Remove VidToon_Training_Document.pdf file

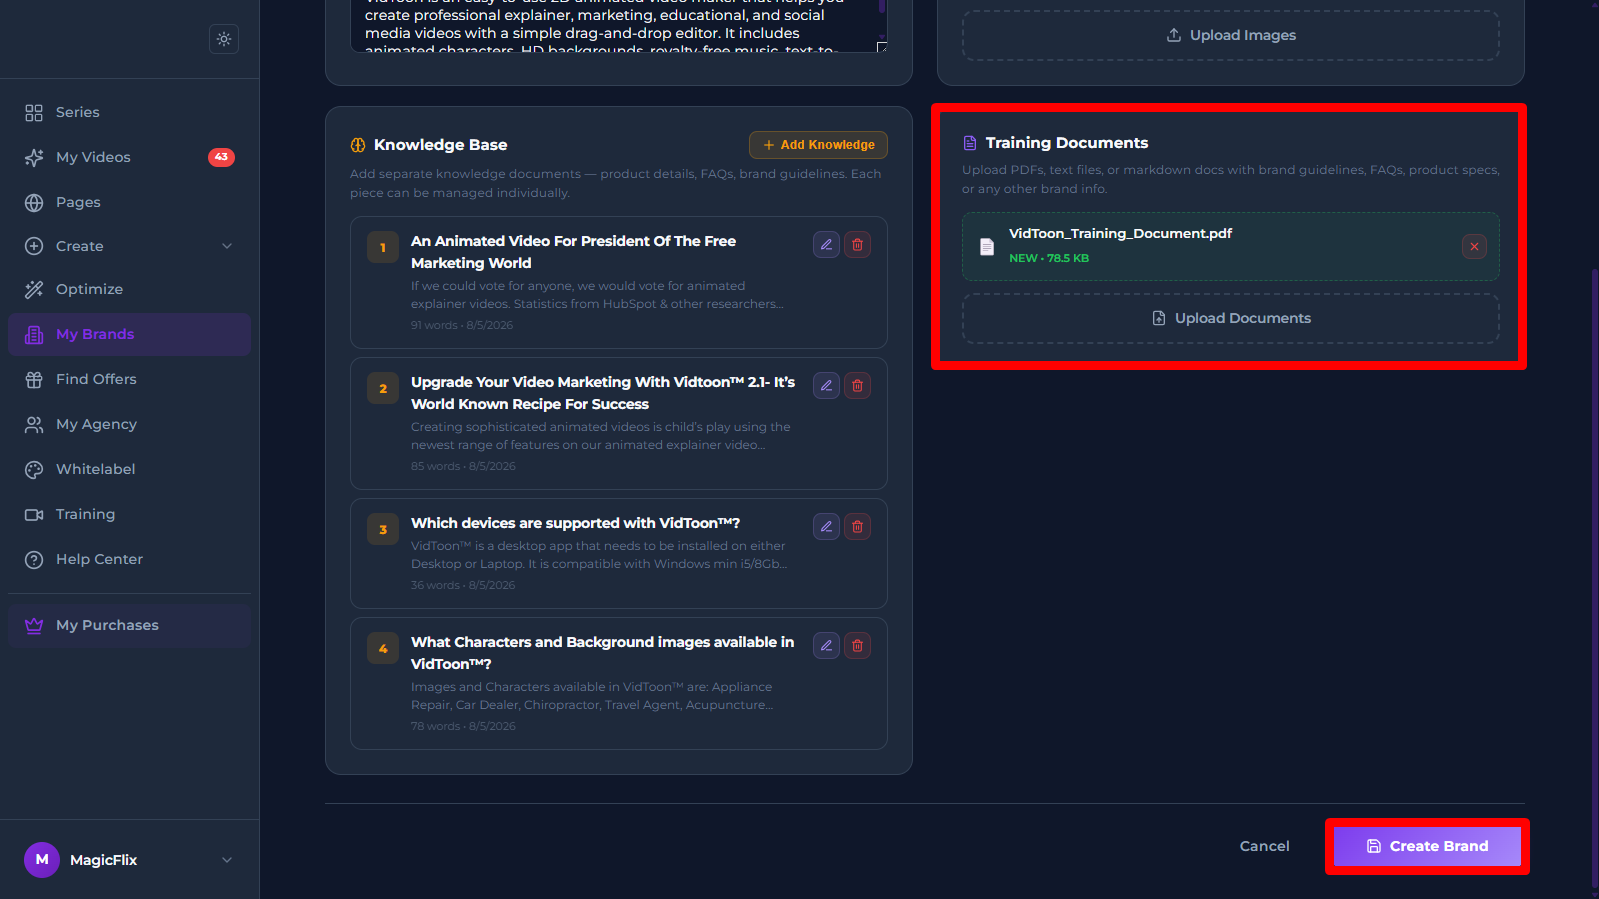tap(1474, 247)
